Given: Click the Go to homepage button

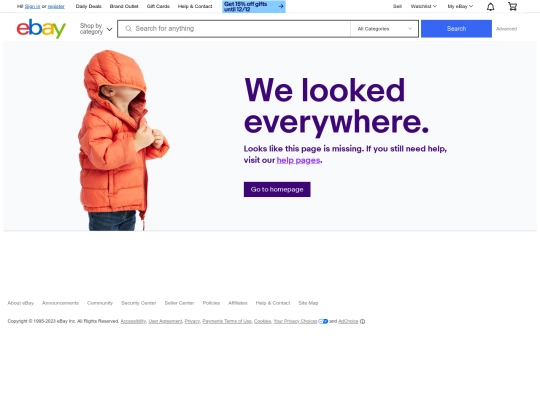Looking at the screenshot, I should click(x=277, y=189).
